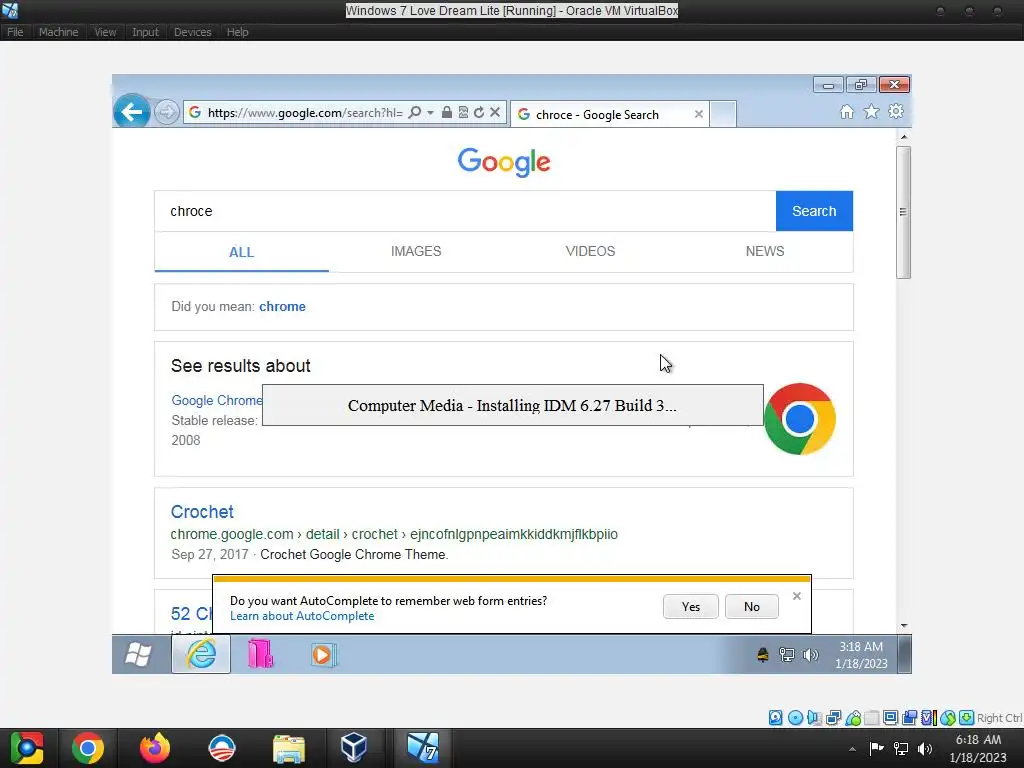Viewport: 1024px width, 768px height.
Task: Click No on the AutoComplete prompt
Action: (752, 607)
